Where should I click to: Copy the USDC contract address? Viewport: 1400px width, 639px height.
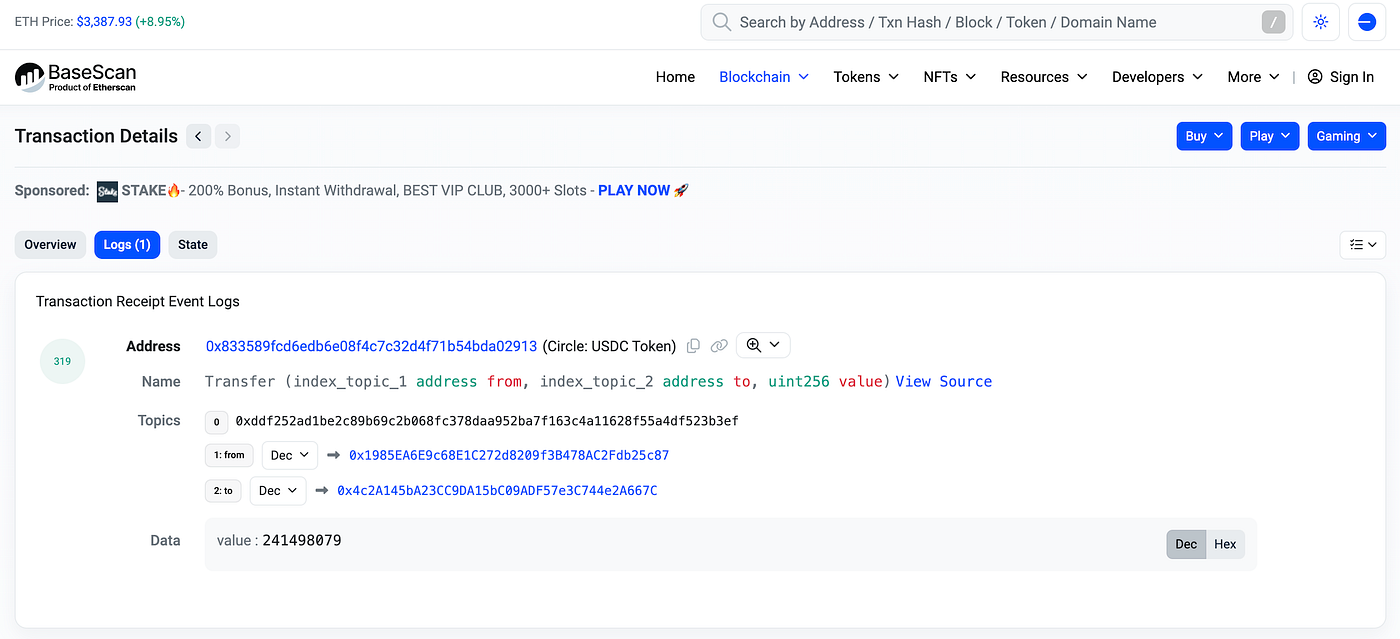click(693, 346)
